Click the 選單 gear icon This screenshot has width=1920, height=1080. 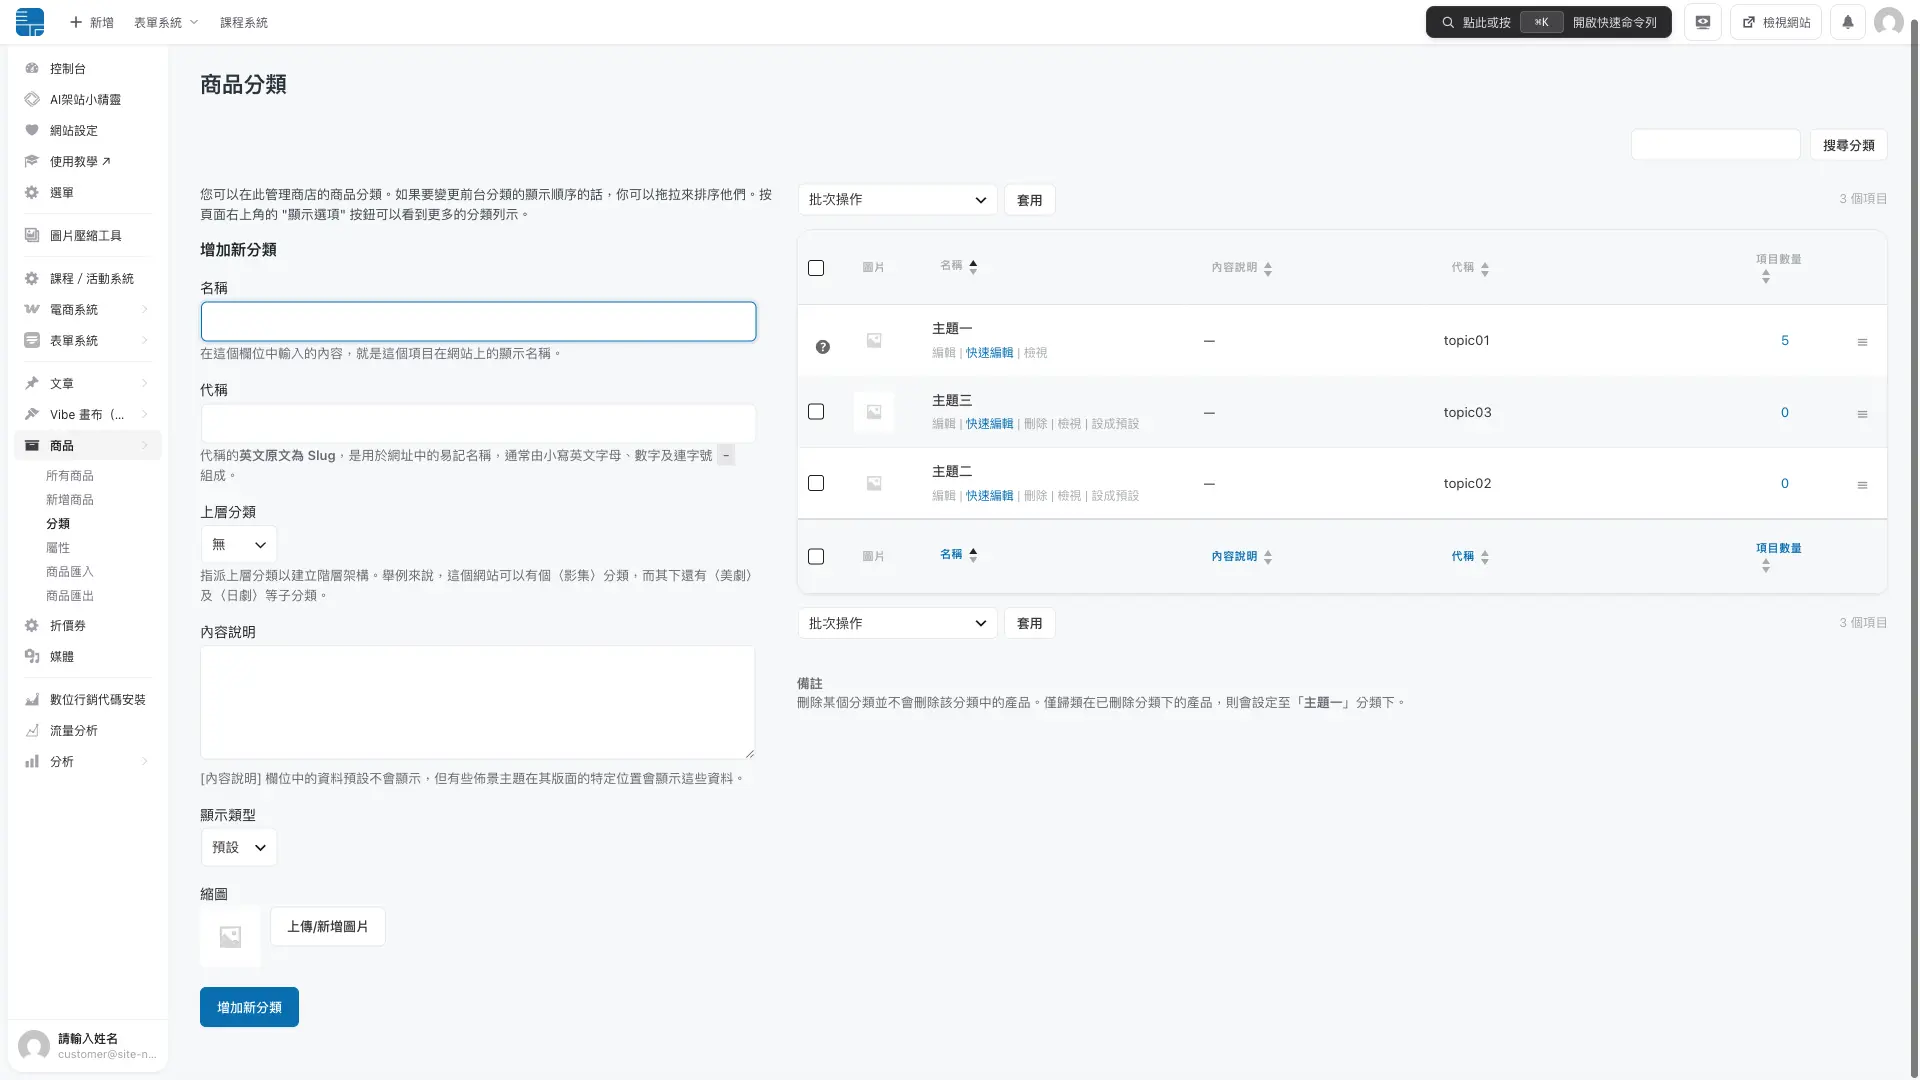pyautogui.click(x=32, y=193)
